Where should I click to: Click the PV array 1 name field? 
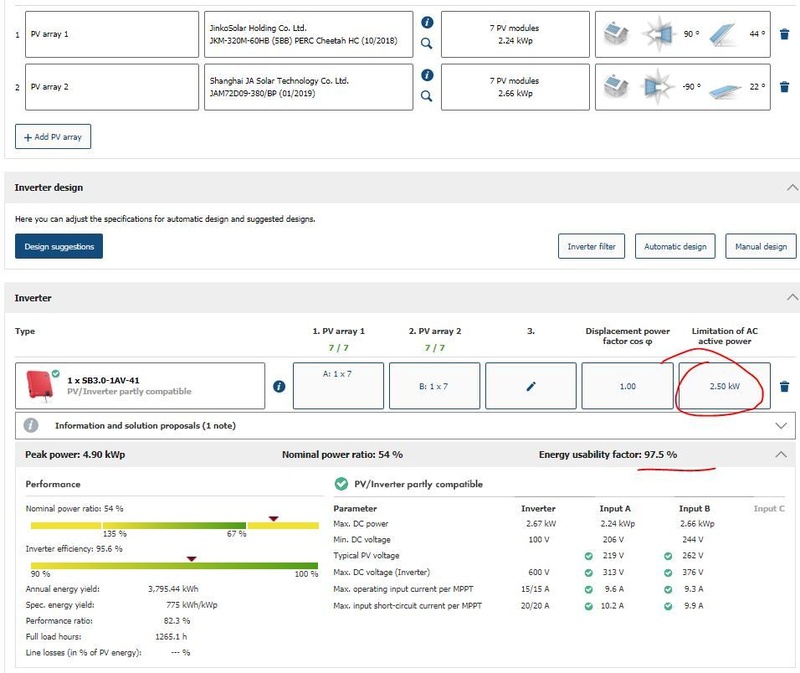[x=112, y=34]
